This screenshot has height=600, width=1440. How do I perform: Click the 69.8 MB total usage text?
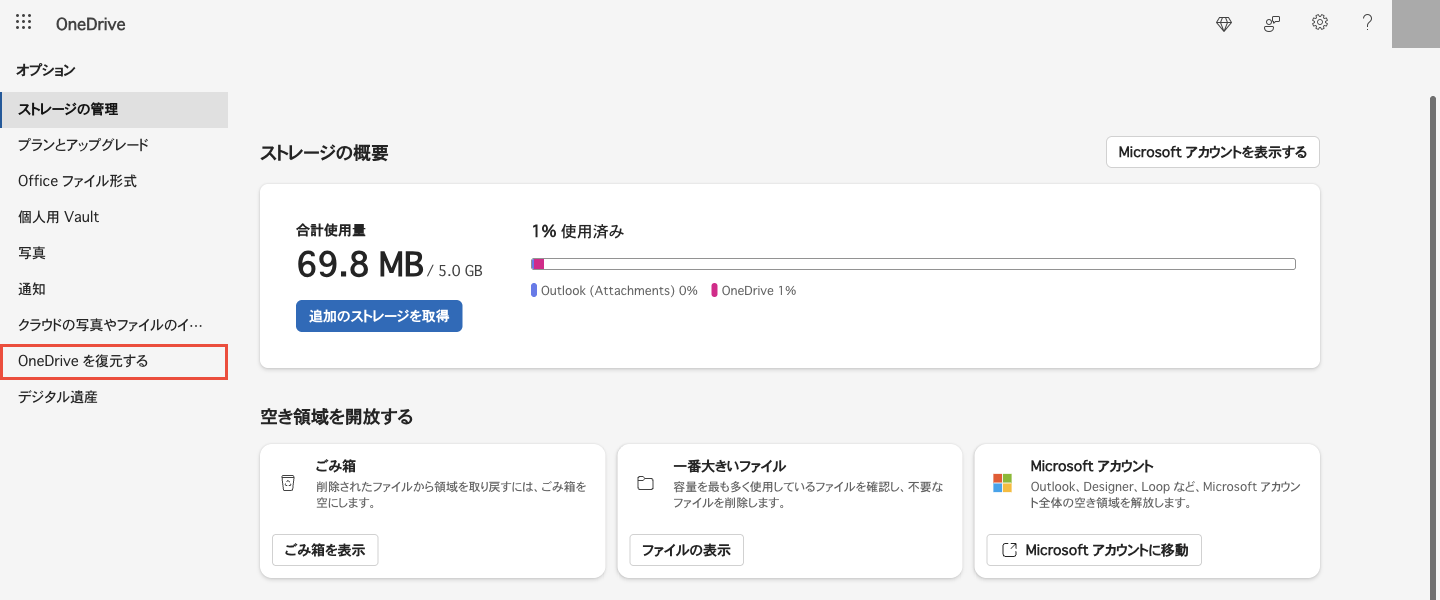tap(360, 264)
